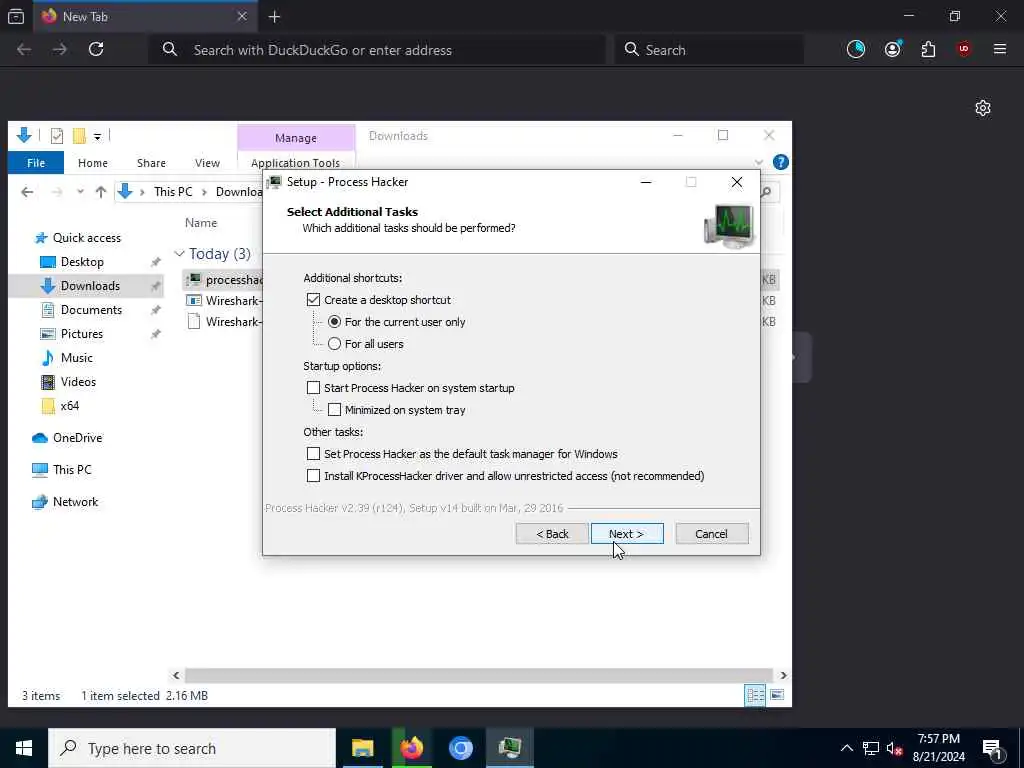The height and width of the screenshot is (768, 1024).
Task: Reload page in Firefox toolbar
Action: 96,49
